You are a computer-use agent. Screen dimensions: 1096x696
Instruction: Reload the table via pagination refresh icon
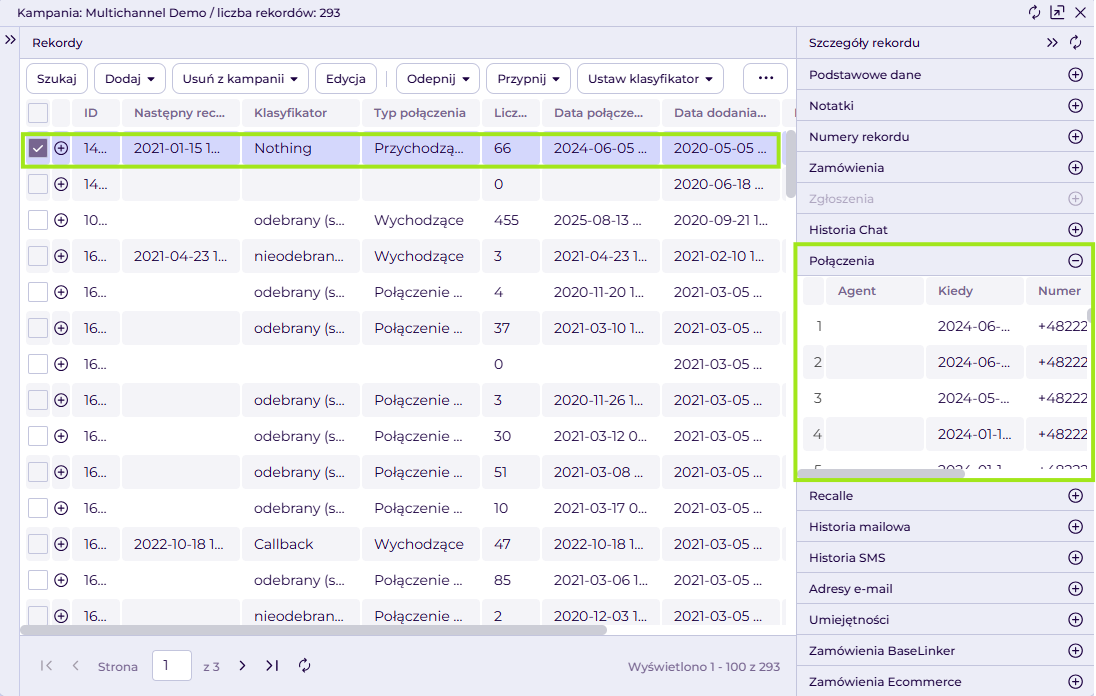click(x=304, y=665)
